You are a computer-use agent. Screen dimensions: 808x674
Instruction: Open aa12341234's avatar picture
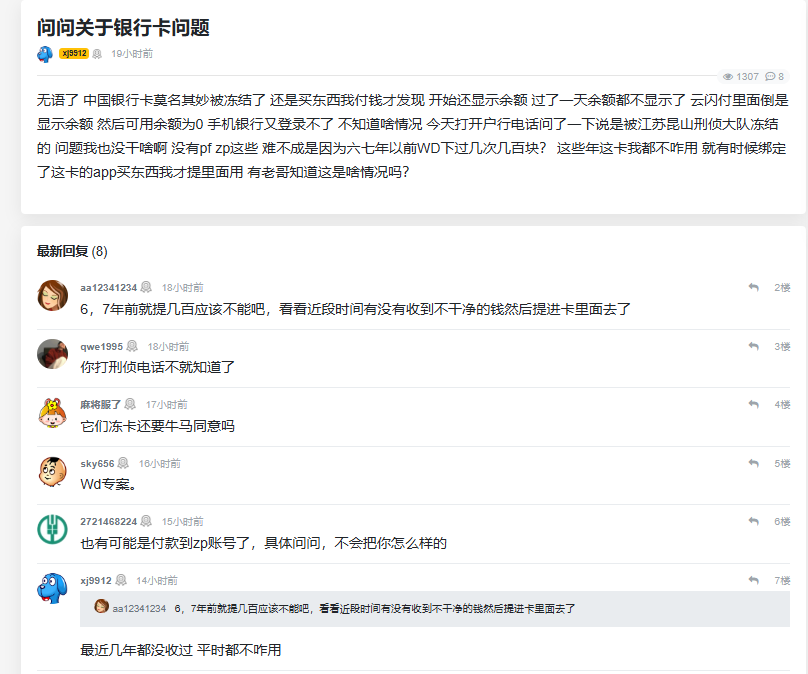(x=52, y=296)
